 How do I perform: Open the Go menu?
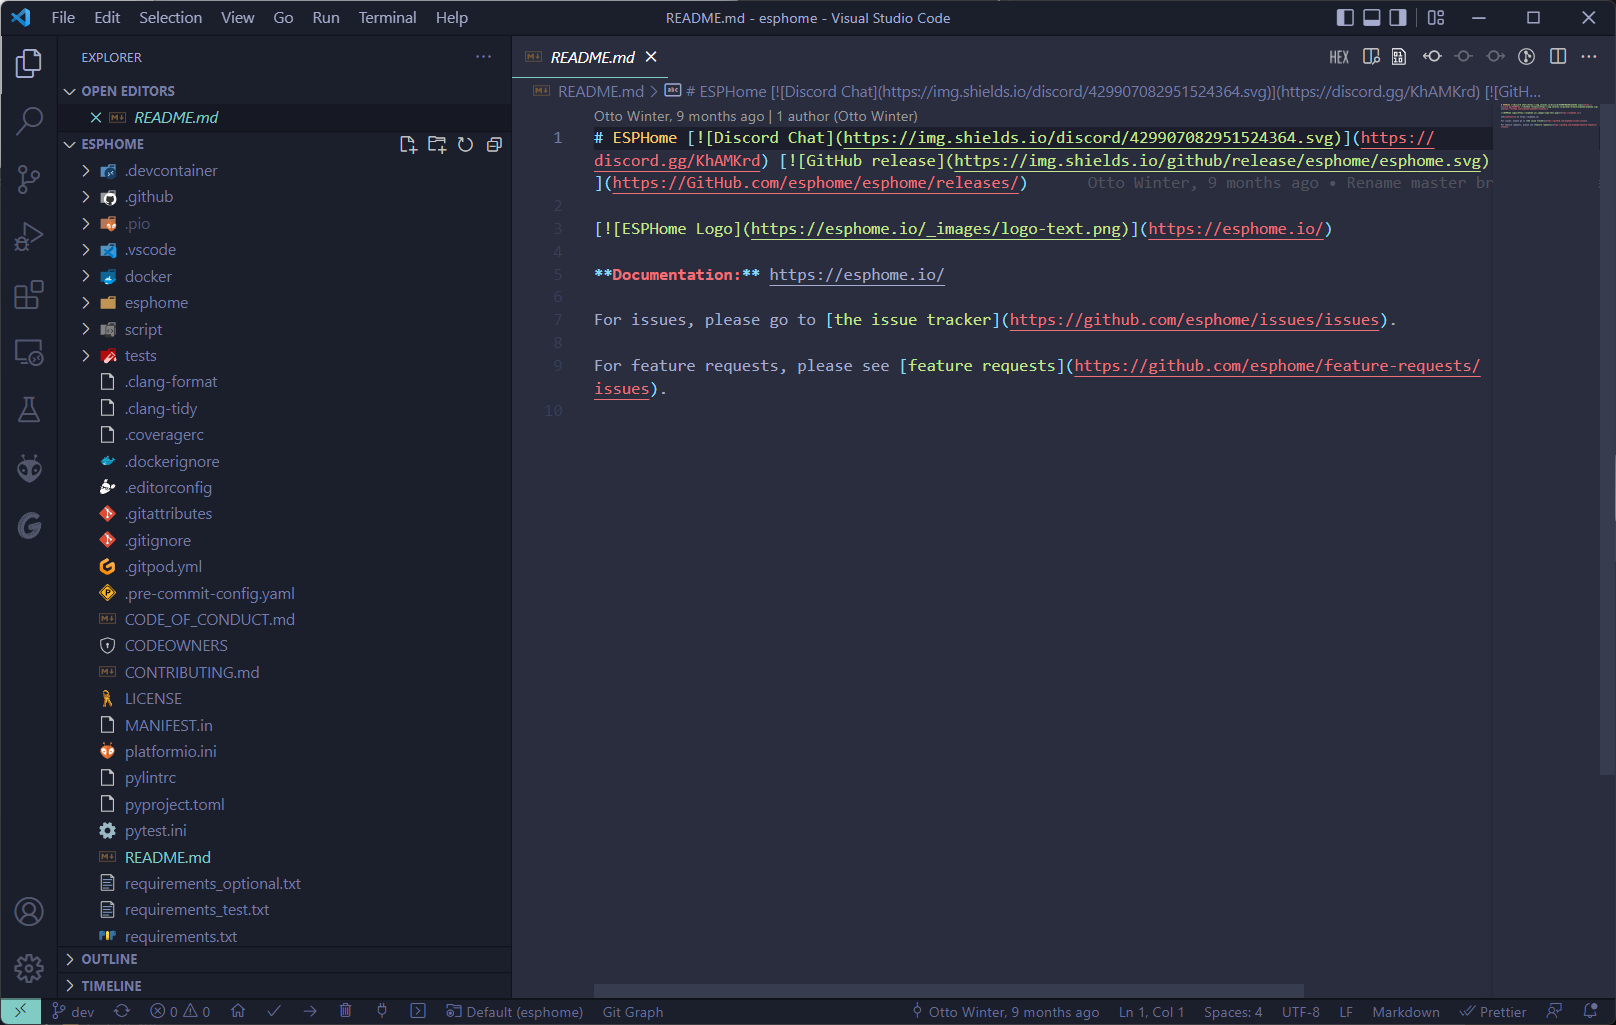[283, 17]
